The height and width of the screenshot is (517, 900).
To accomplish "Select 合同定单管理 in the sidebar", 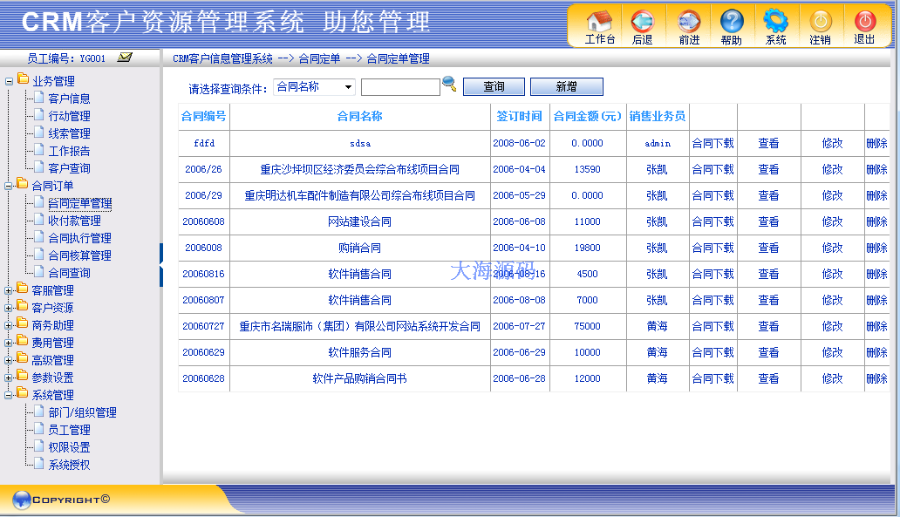I will pyautogui.click(x=80, y=203).
